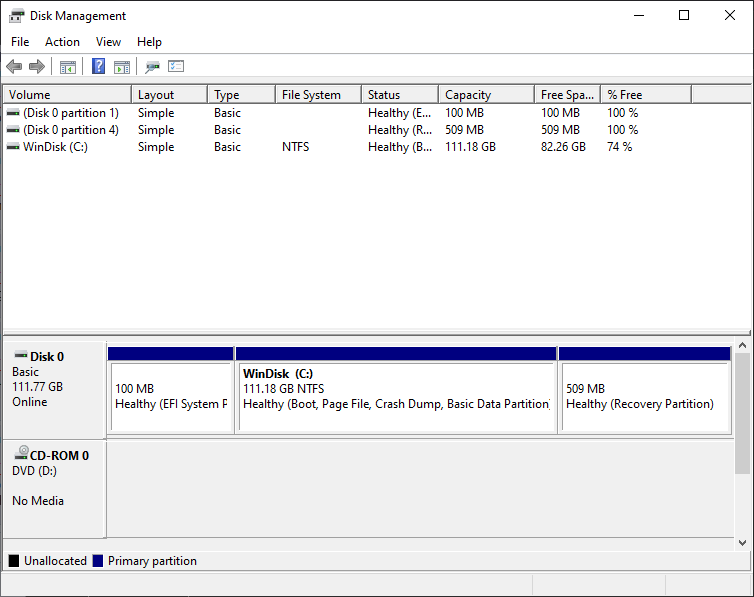Click the drive icon beside WinDisk (C:)
The height and width of the screenshot is (597, 754).
pyautogui.click(x=13, y=147)
